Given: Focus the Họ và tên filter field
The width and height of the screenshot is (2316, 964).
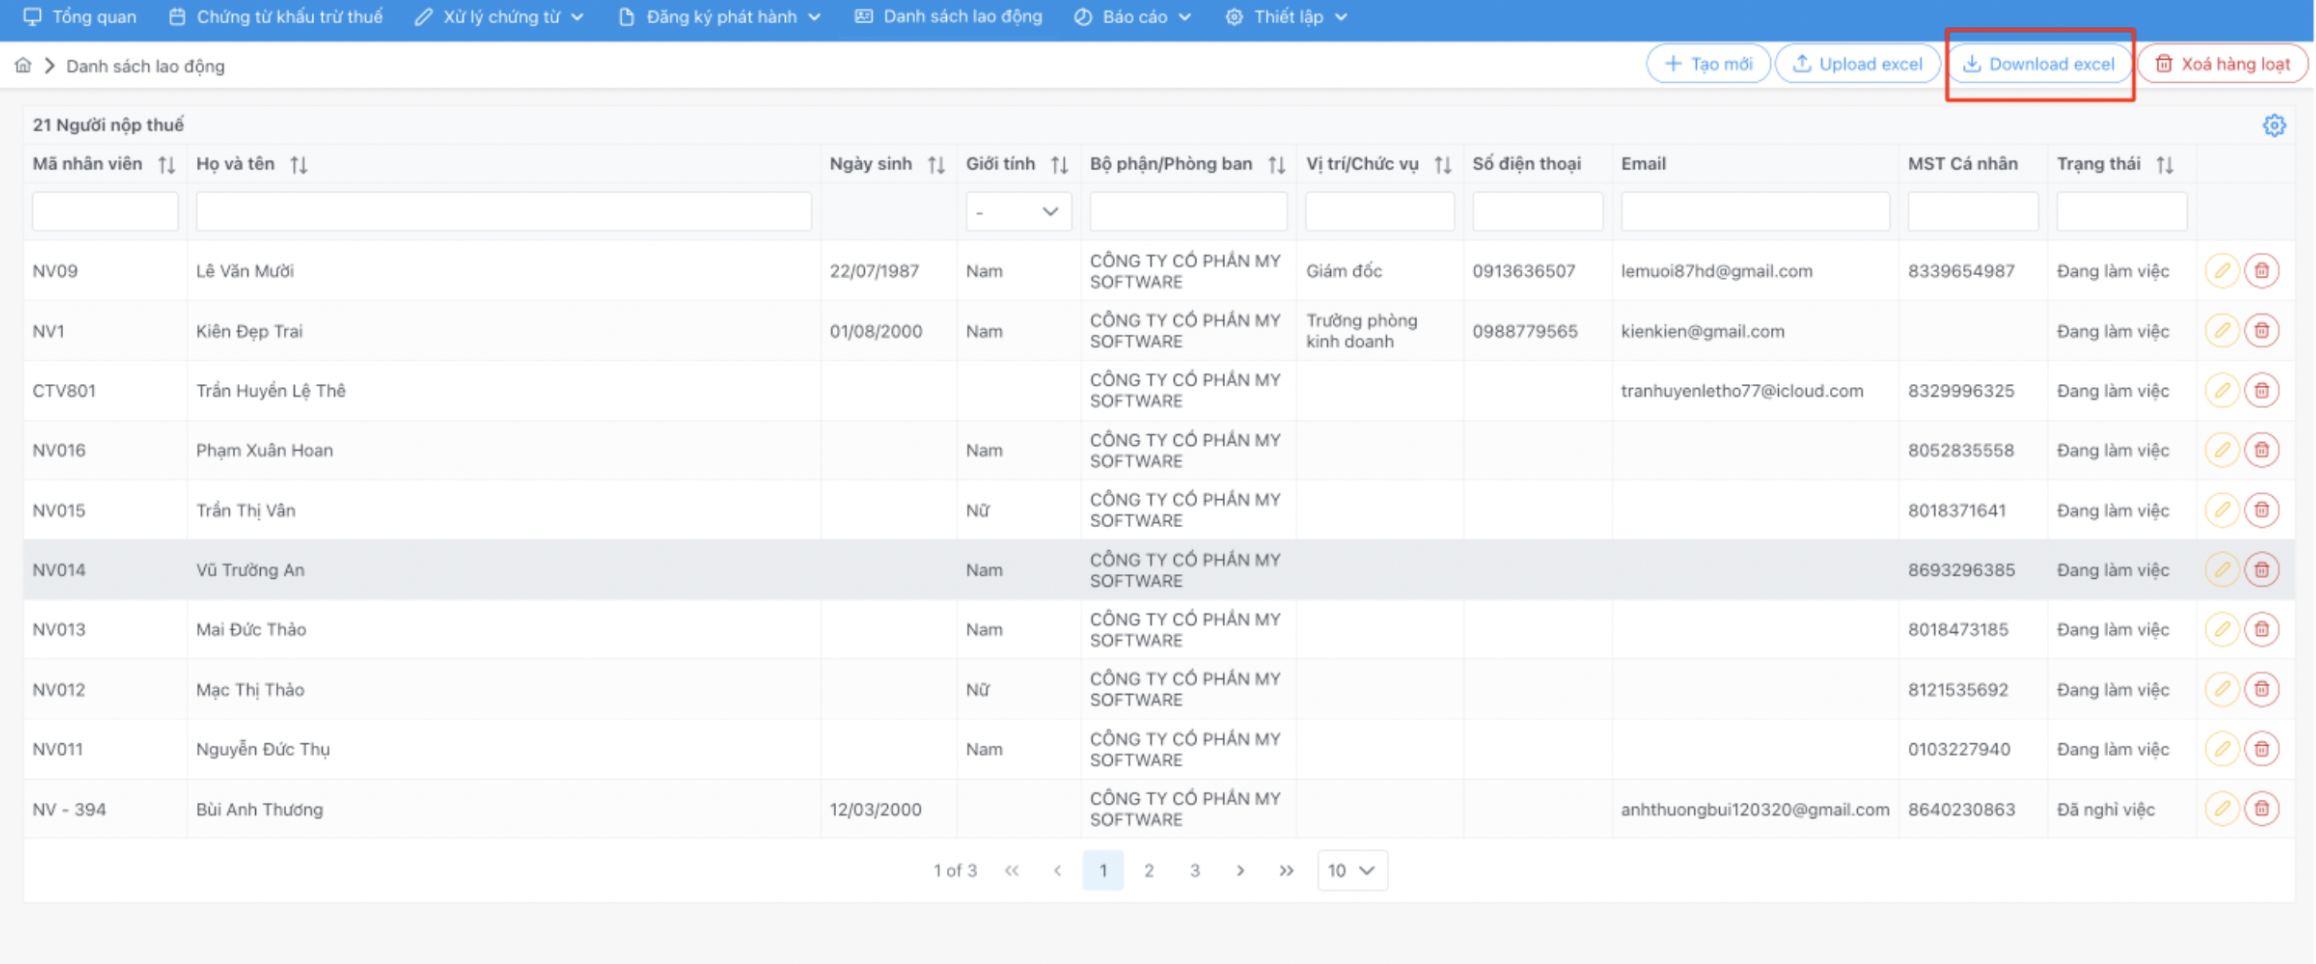Looking at the screenshot, I should click(503, 212).
